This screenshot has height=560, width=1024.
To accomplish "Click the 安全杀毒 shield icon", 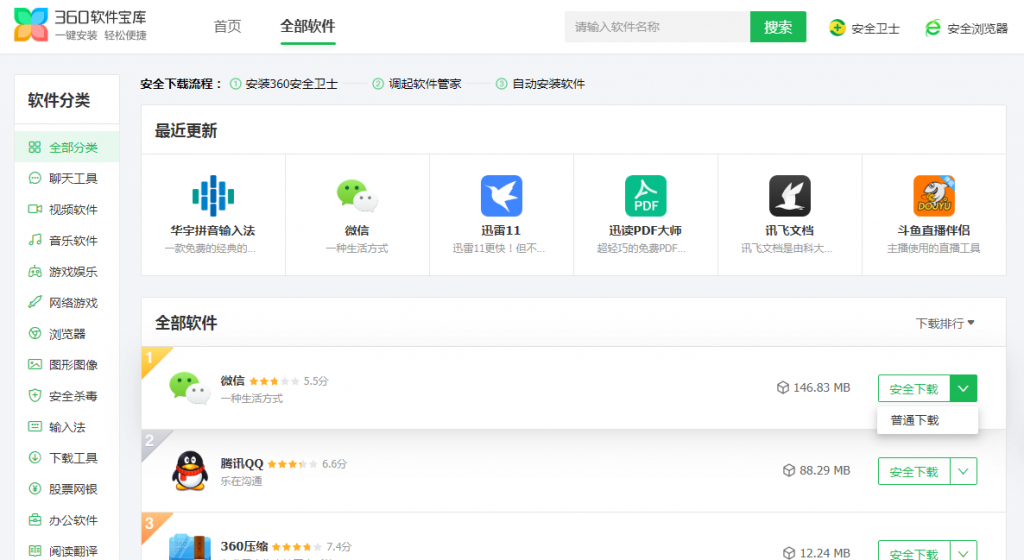I will coord(35,396).
